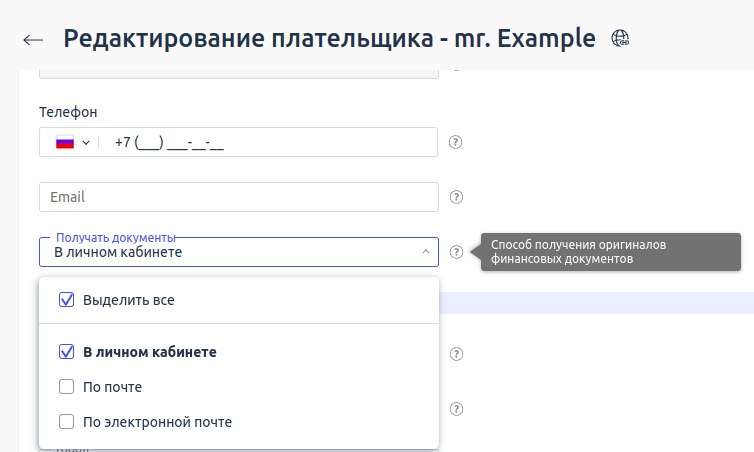The height and width of the screenshot is (452, 754).
Task: Toggle the Выделить все checkbox
Action: [66, 300]
